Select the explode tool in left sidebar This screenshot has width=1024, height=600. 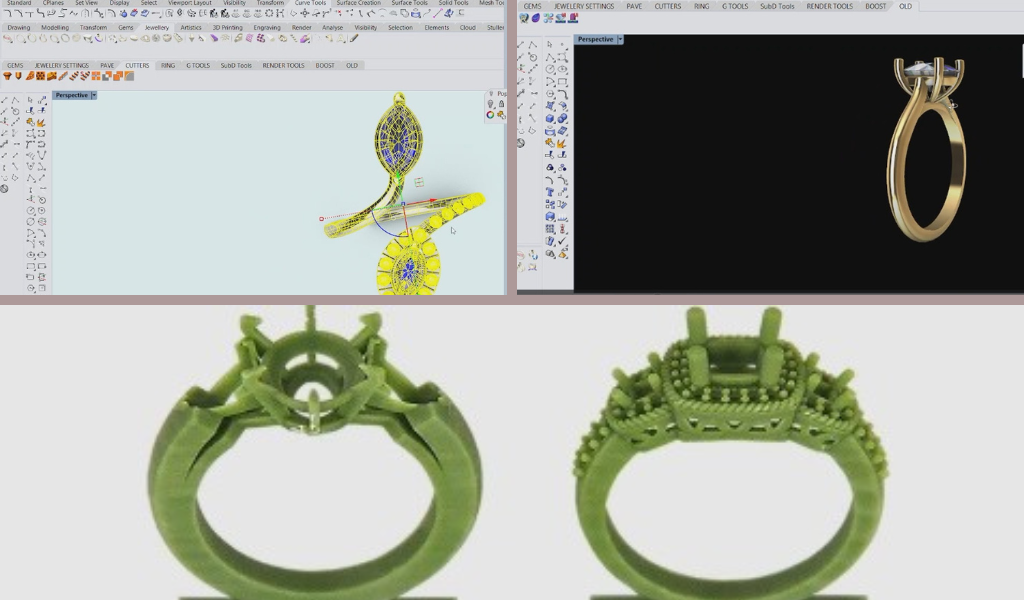coord(42,122)
